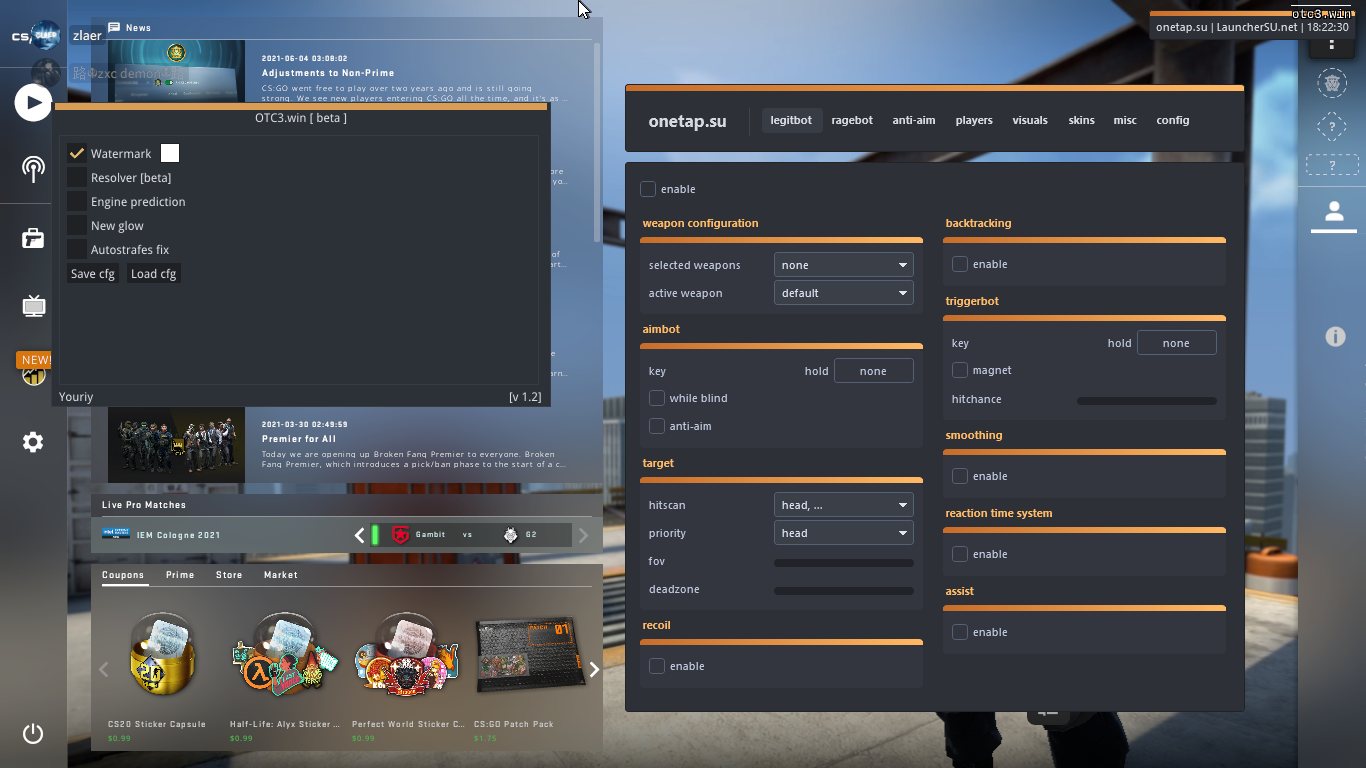Set the aimbot key bind button
This screenshot has height=768, width=1366.
tap(874, 371)
